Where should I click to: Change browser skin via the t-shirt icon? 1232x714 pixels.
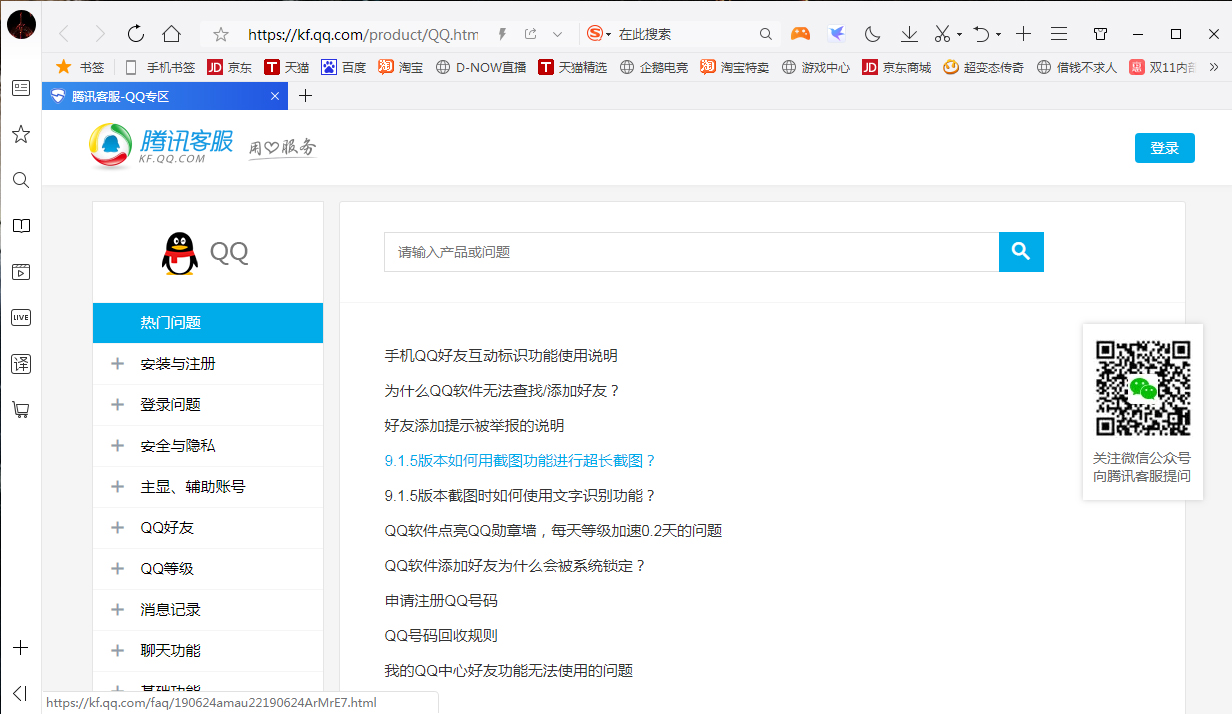(1100, 33)
